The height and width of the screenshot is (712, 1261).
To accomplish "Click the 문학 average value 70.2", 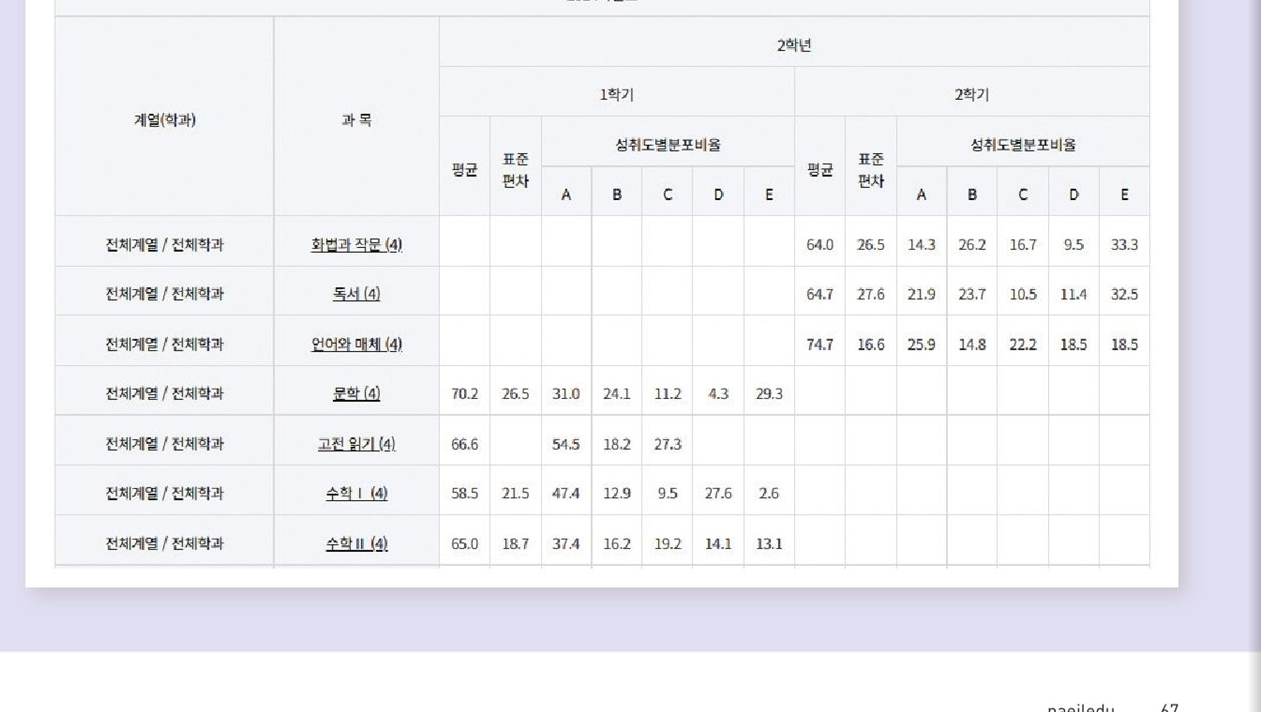I will (464, 394).
